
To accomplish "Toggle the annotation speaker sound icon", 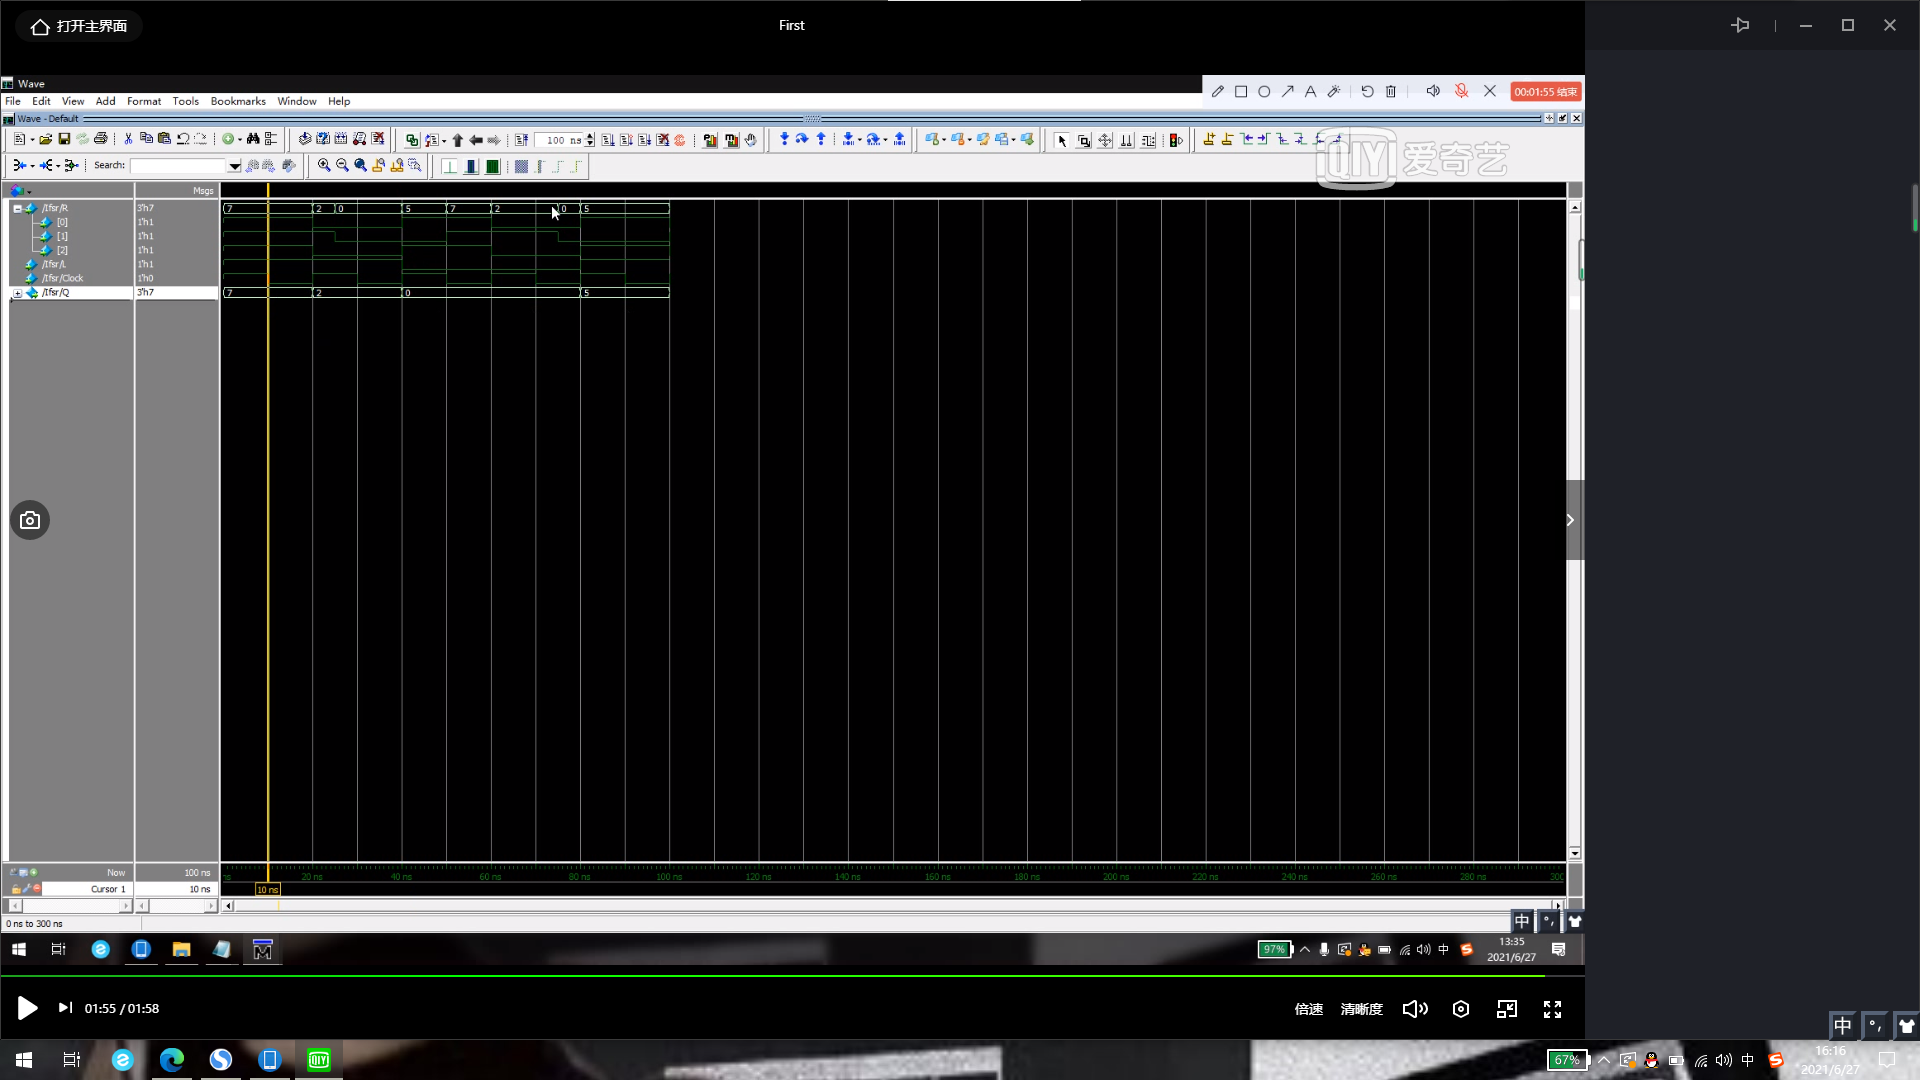I will 1432,91.
